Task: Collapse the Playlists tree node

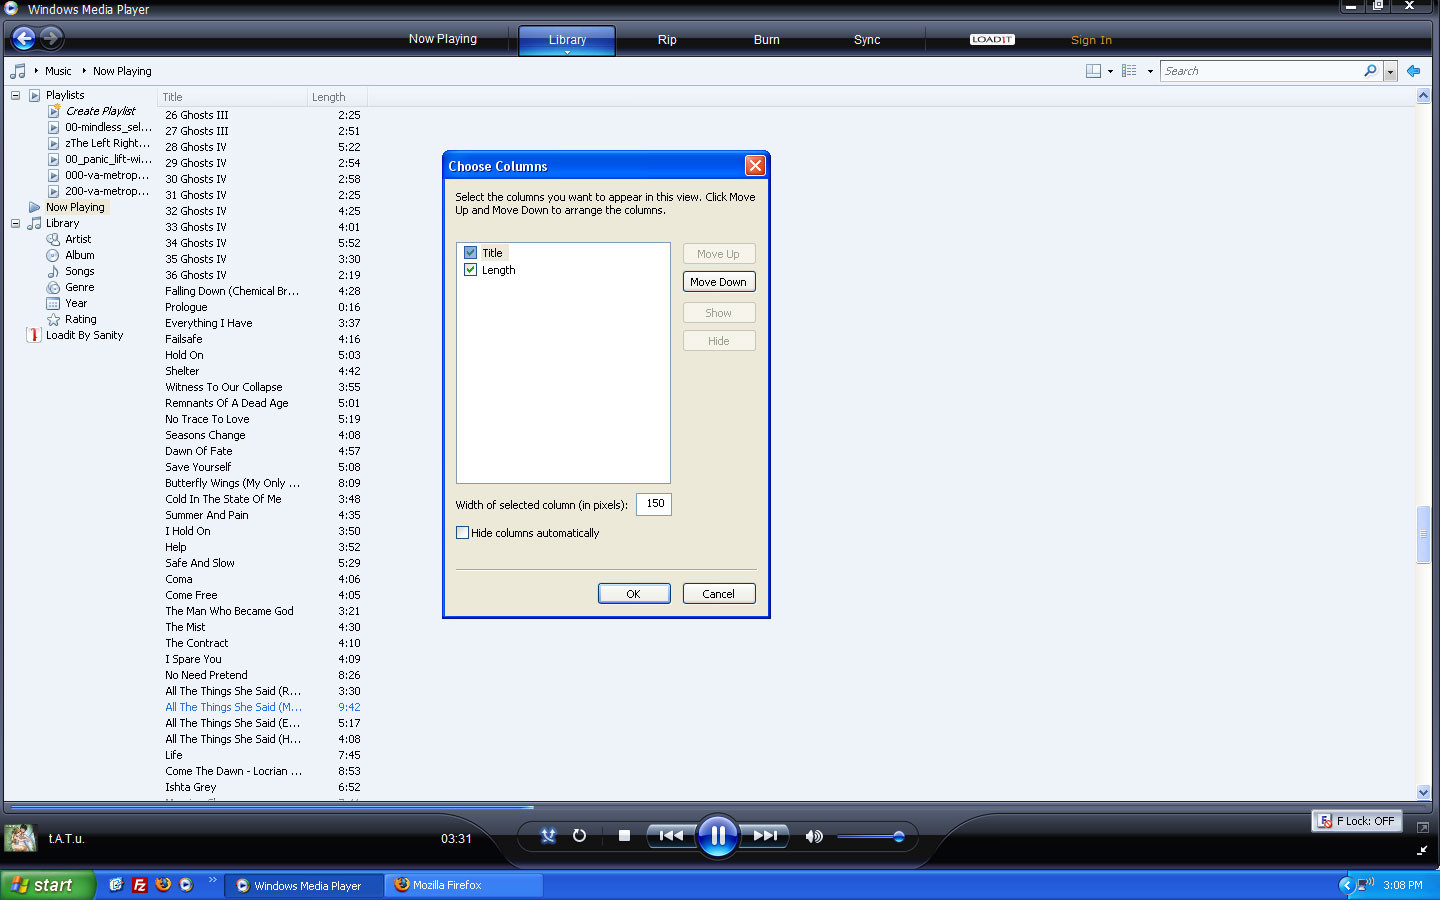Action: [x=15, y=95]
